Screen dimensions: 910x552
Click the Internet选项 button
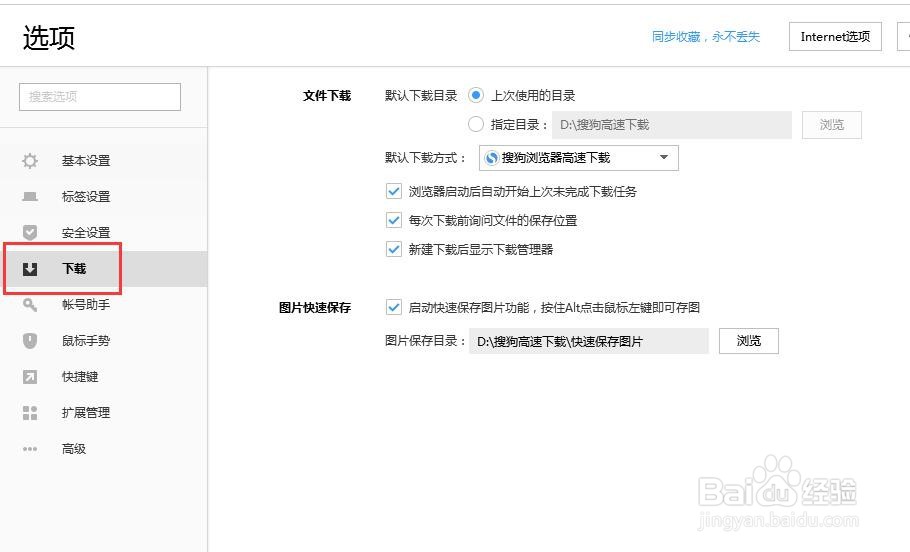click(835, 37)
